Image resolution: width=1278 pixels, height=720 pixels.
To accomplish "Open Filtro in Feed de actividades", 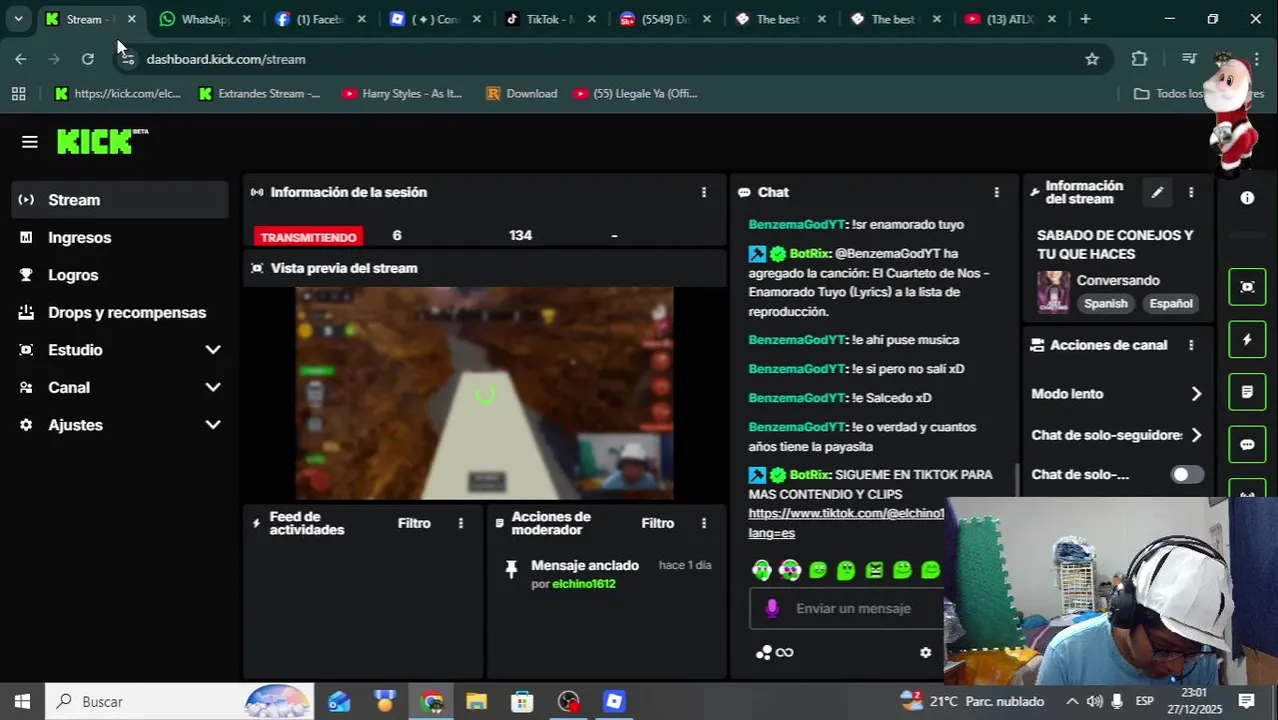I will pos(414,523).
